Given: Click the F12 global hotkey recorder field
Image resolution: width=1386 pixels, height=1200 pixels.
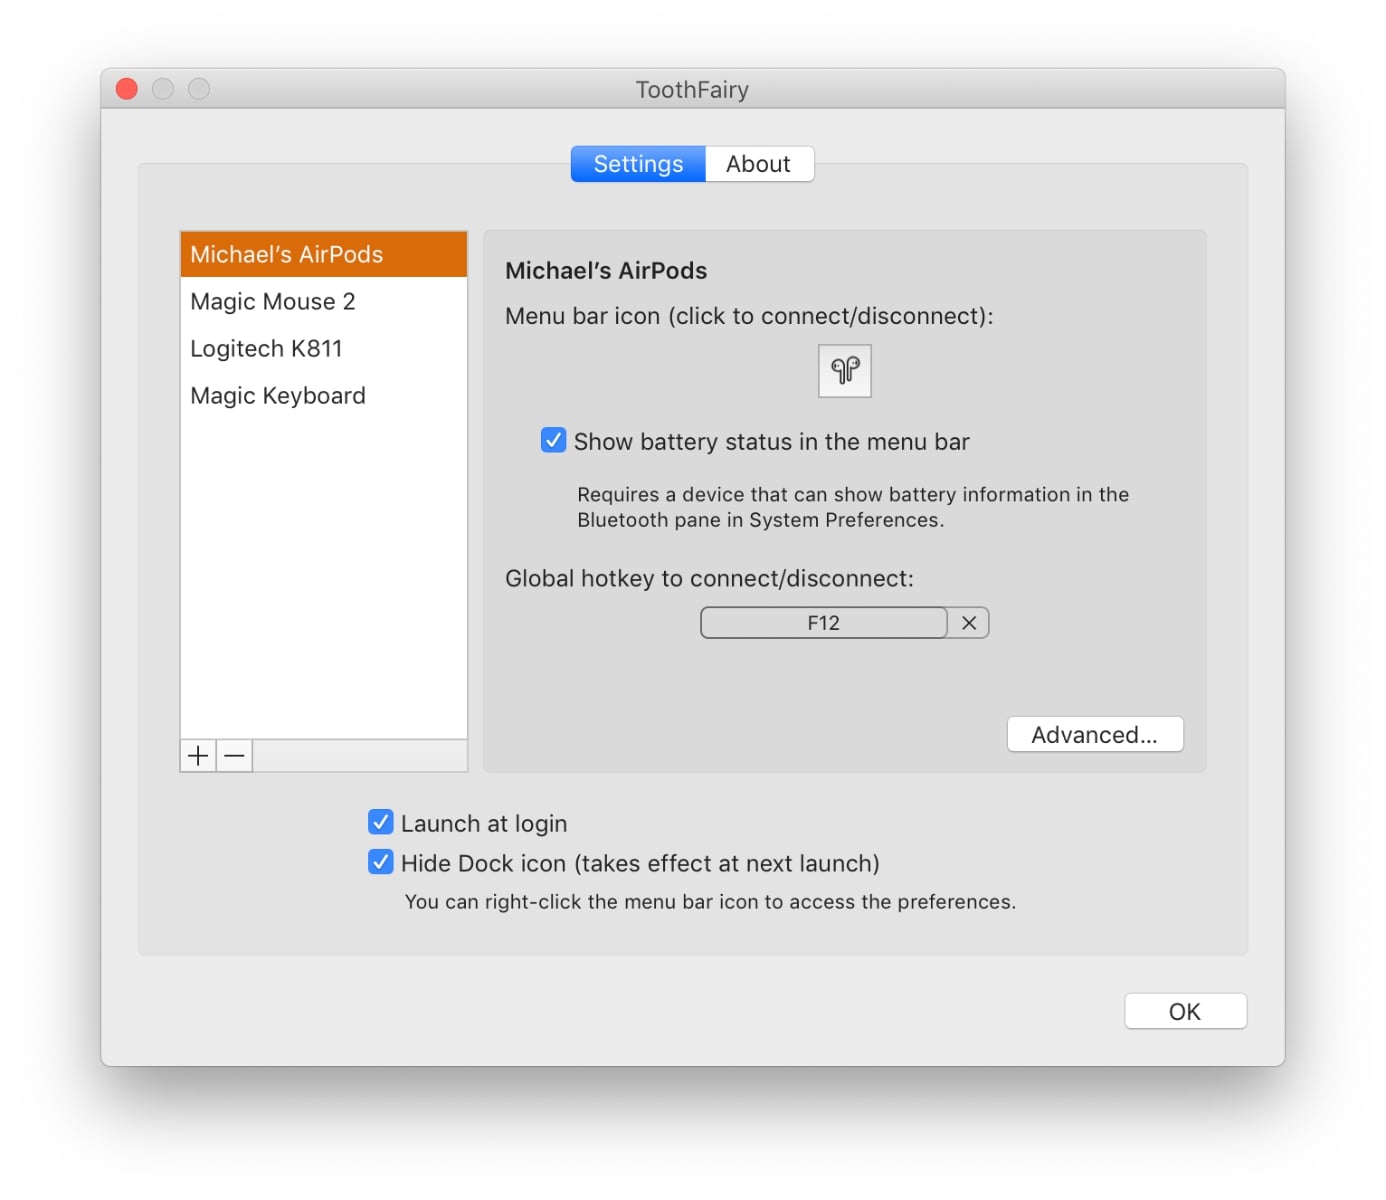Looking at the screenshot, I should (823, 623).
